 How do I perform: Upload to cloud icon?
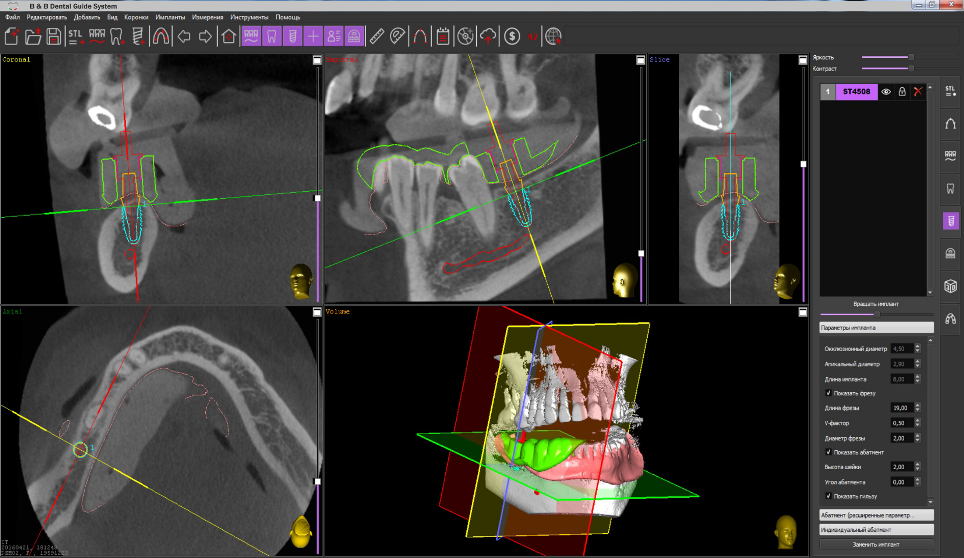tap(488, 36)
